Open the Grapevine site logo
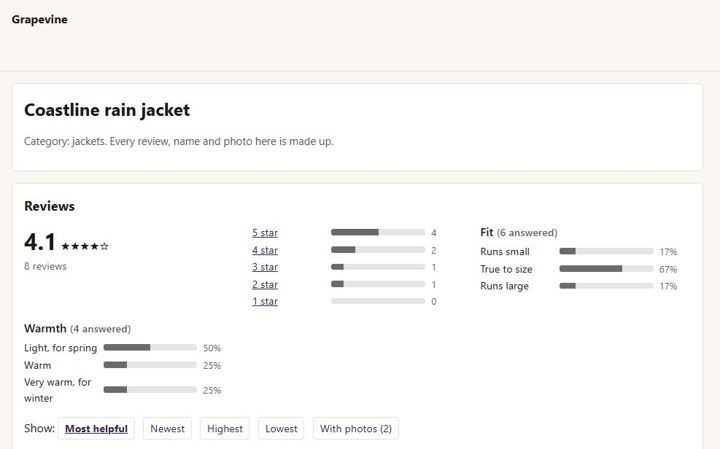Image resolution: width=720 pixels, height=449 pixels. pyautogui.click(x=39, y=19)
